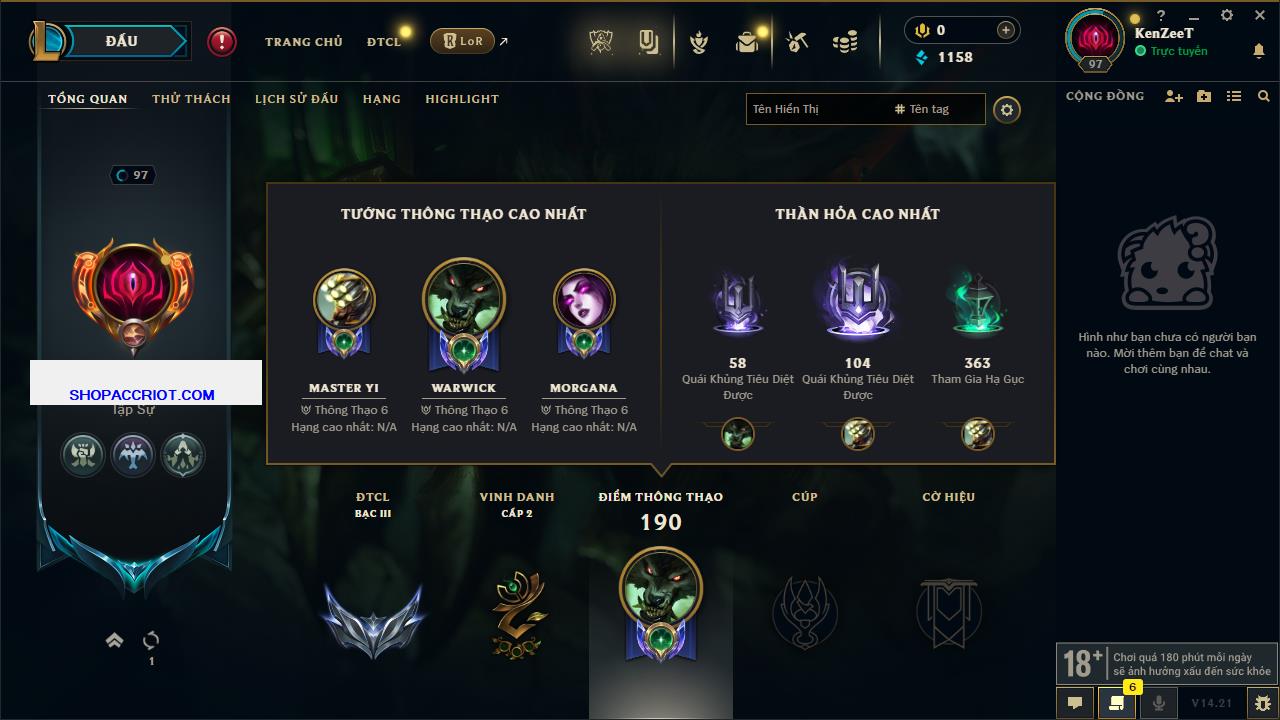Image resolution: width=1280 pixels, height=720 pixels.
Task: Click the add friend icon
Action: point(1174,96)
